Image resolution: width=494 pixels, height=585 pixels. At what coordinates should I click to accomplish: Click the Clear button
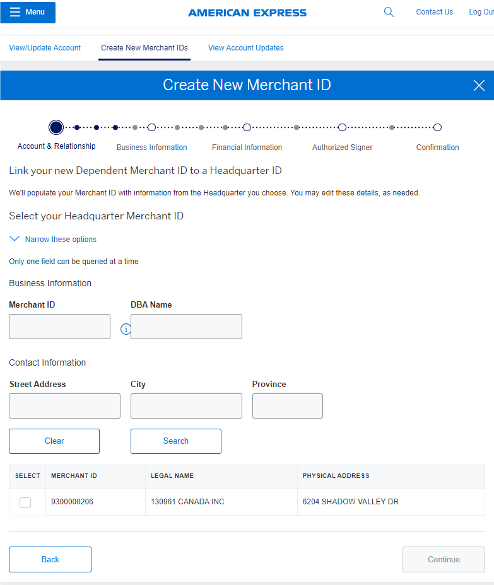point(54,441)
